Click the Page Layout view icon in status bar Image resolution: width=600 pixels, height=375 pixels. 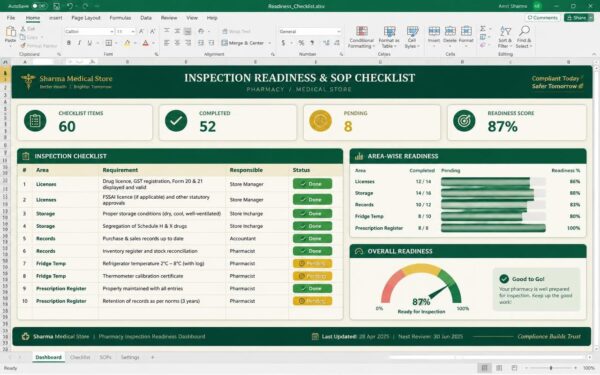[x=499, y=368]
